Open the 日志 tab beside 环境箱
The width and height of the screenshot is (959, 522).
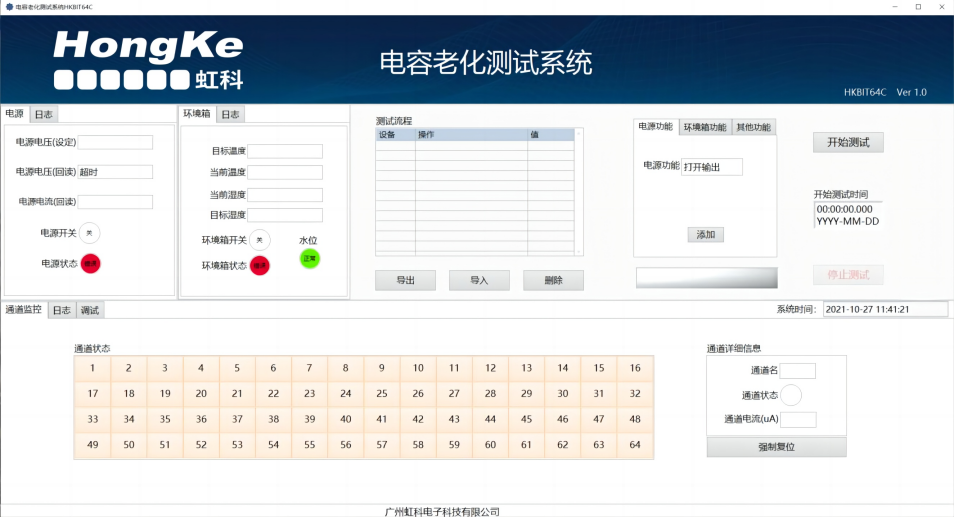(x=231, y=114)
